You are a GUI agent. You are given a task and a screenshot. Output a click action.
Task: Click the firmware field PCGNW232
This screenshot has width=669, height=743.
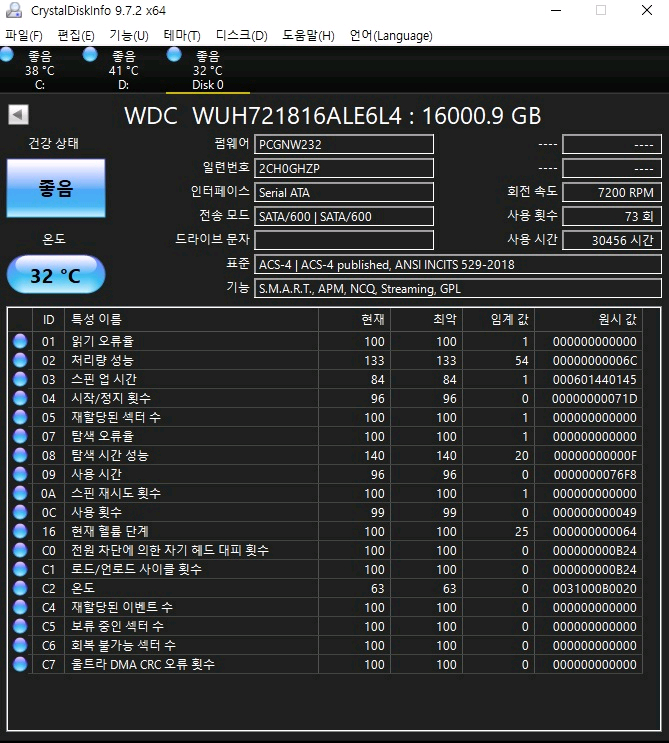(x=344, y=145)
